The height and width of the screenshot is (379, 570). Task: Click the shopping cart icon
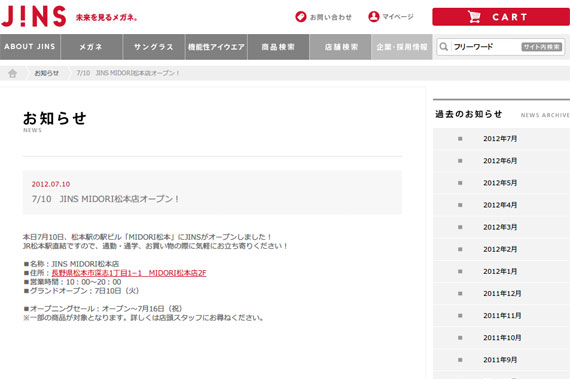click(x=474, y=17)
